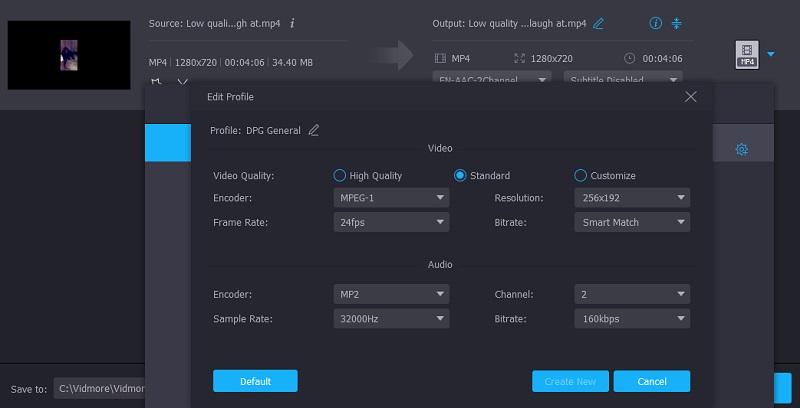Expand the Resolution 256x192 dropdown
Screen dimensions: 800x408
click(x=632, y=198)
